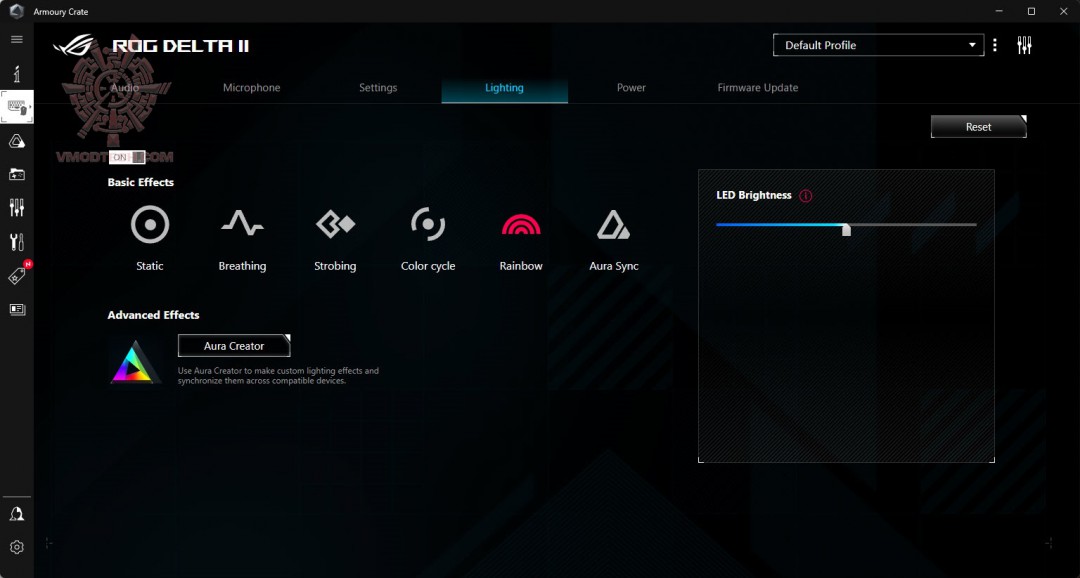Open the Settings tab
Screen dimensions: 1080x578
point(377,88)
